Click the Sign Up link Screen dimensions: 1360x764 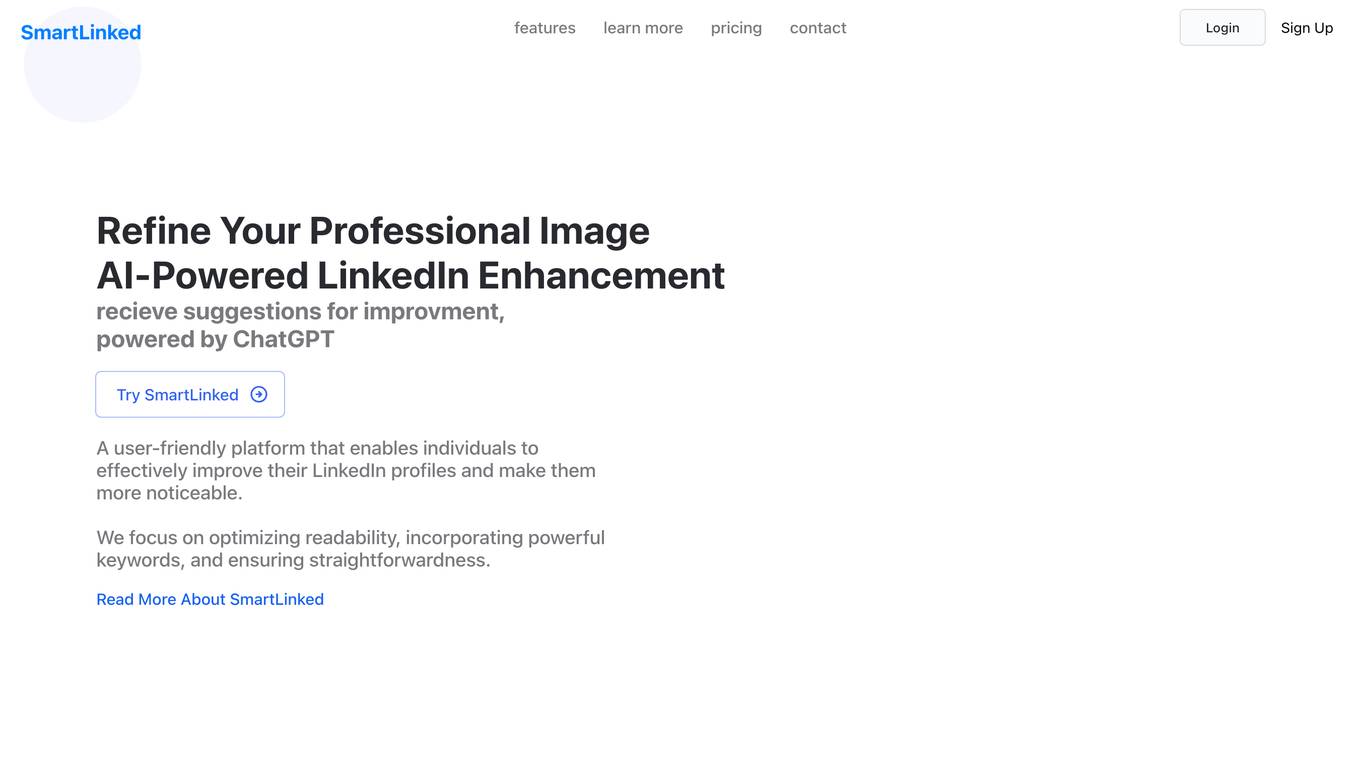tap(1307, 28)
